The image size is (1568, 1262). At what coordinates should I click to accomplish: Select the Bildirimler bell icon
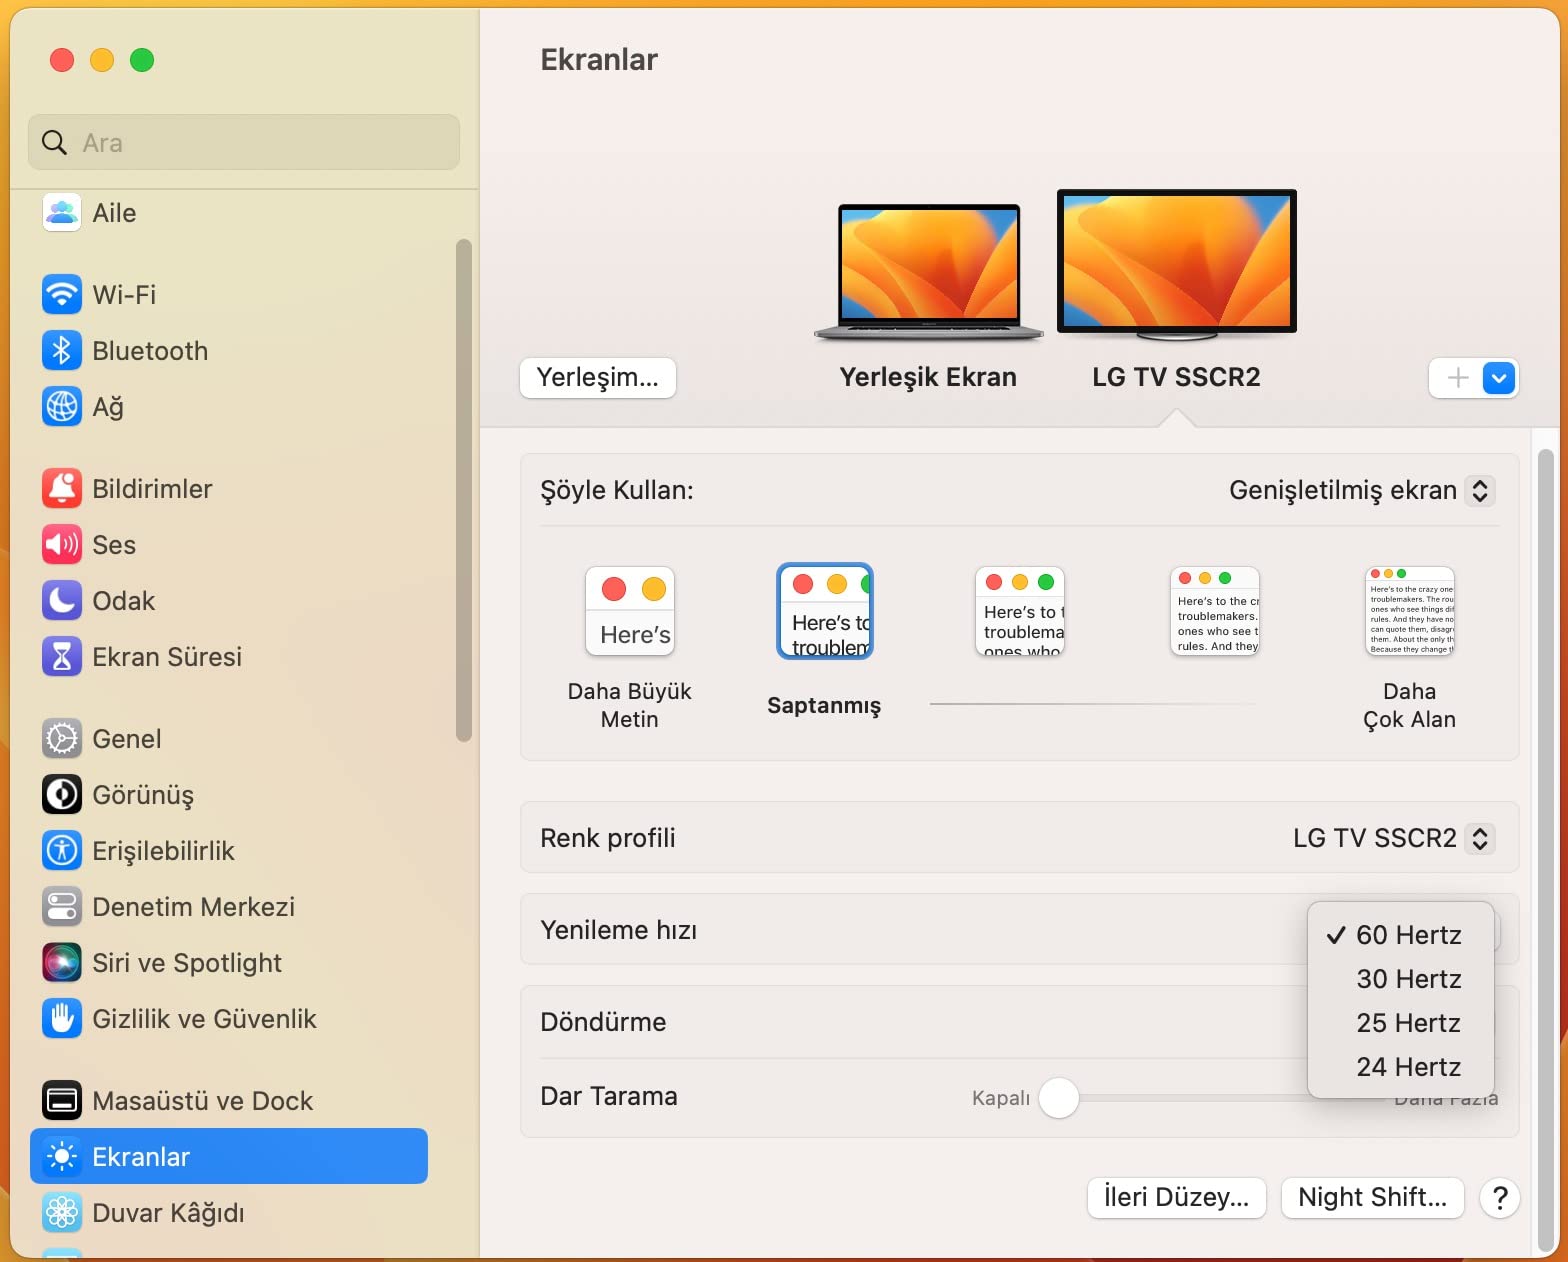pyautogui.click(x=62, y=489)
